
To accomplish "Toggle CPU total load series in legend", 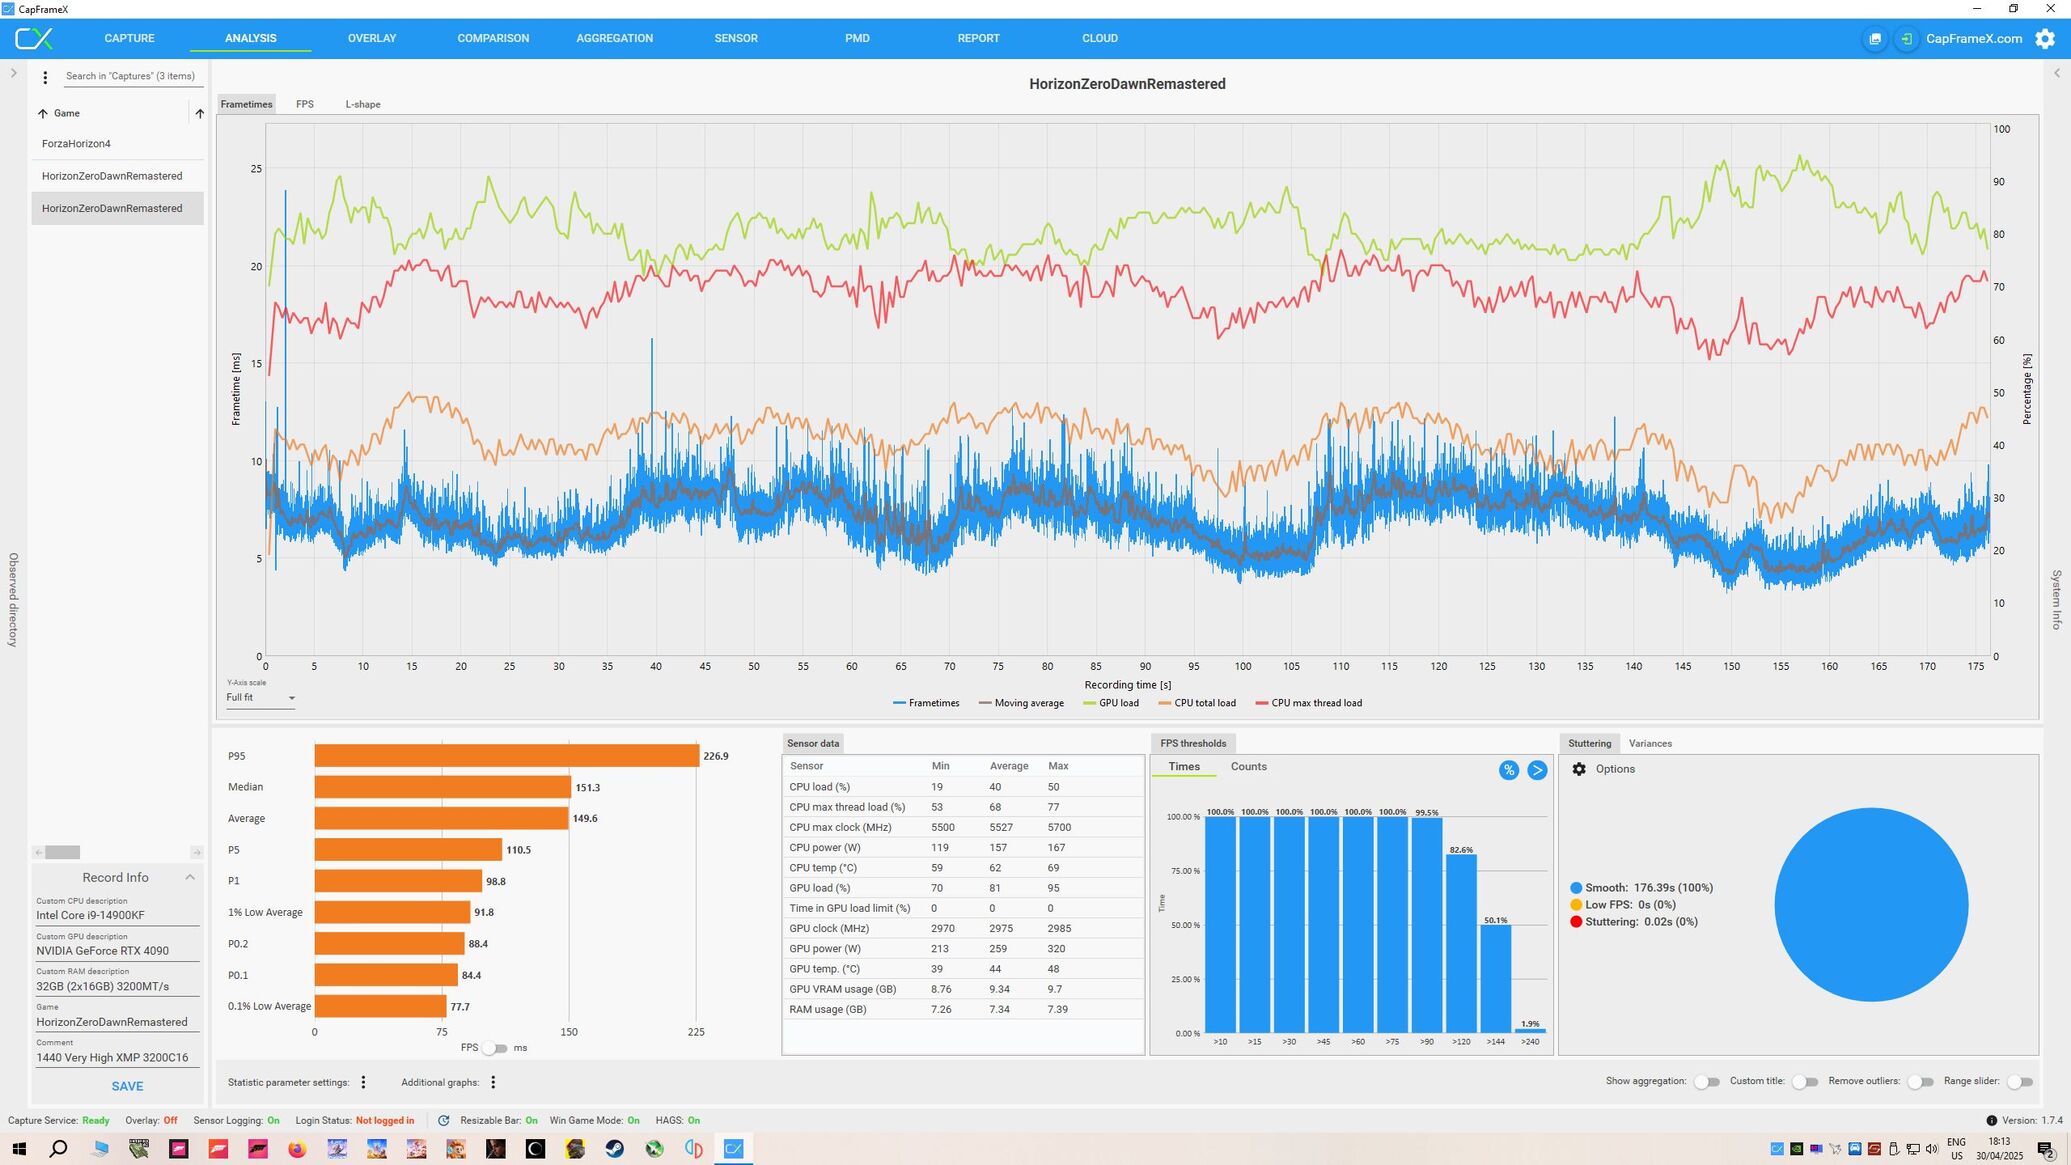I will (x=1197, y=703).
